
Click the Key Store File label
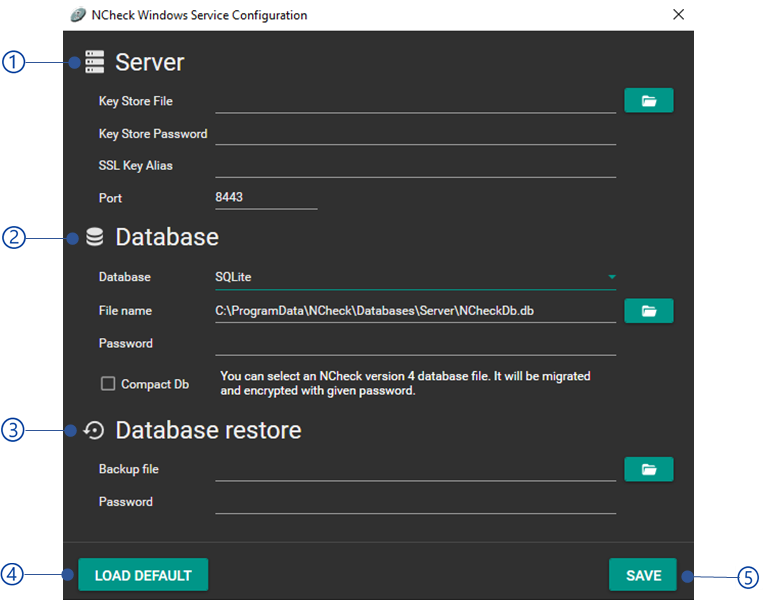click(x=136, y=101)
